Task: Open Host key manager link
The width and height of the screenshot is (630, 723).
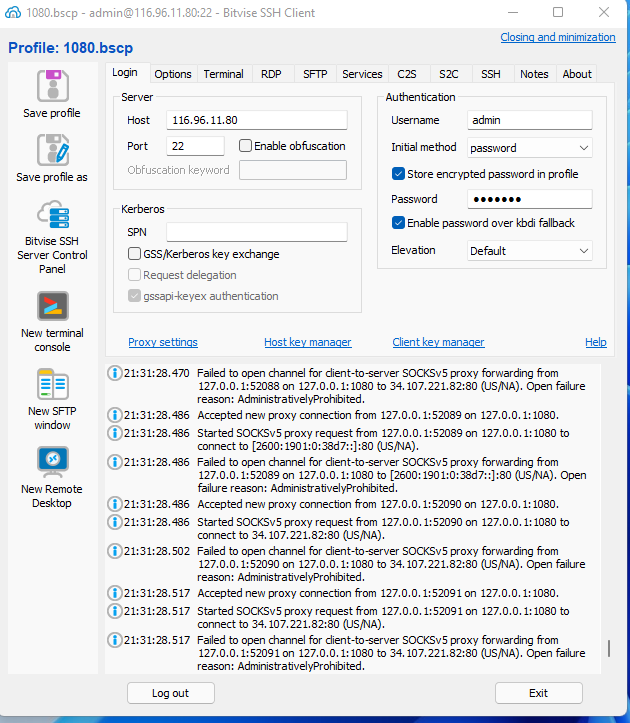Action: 308,342
